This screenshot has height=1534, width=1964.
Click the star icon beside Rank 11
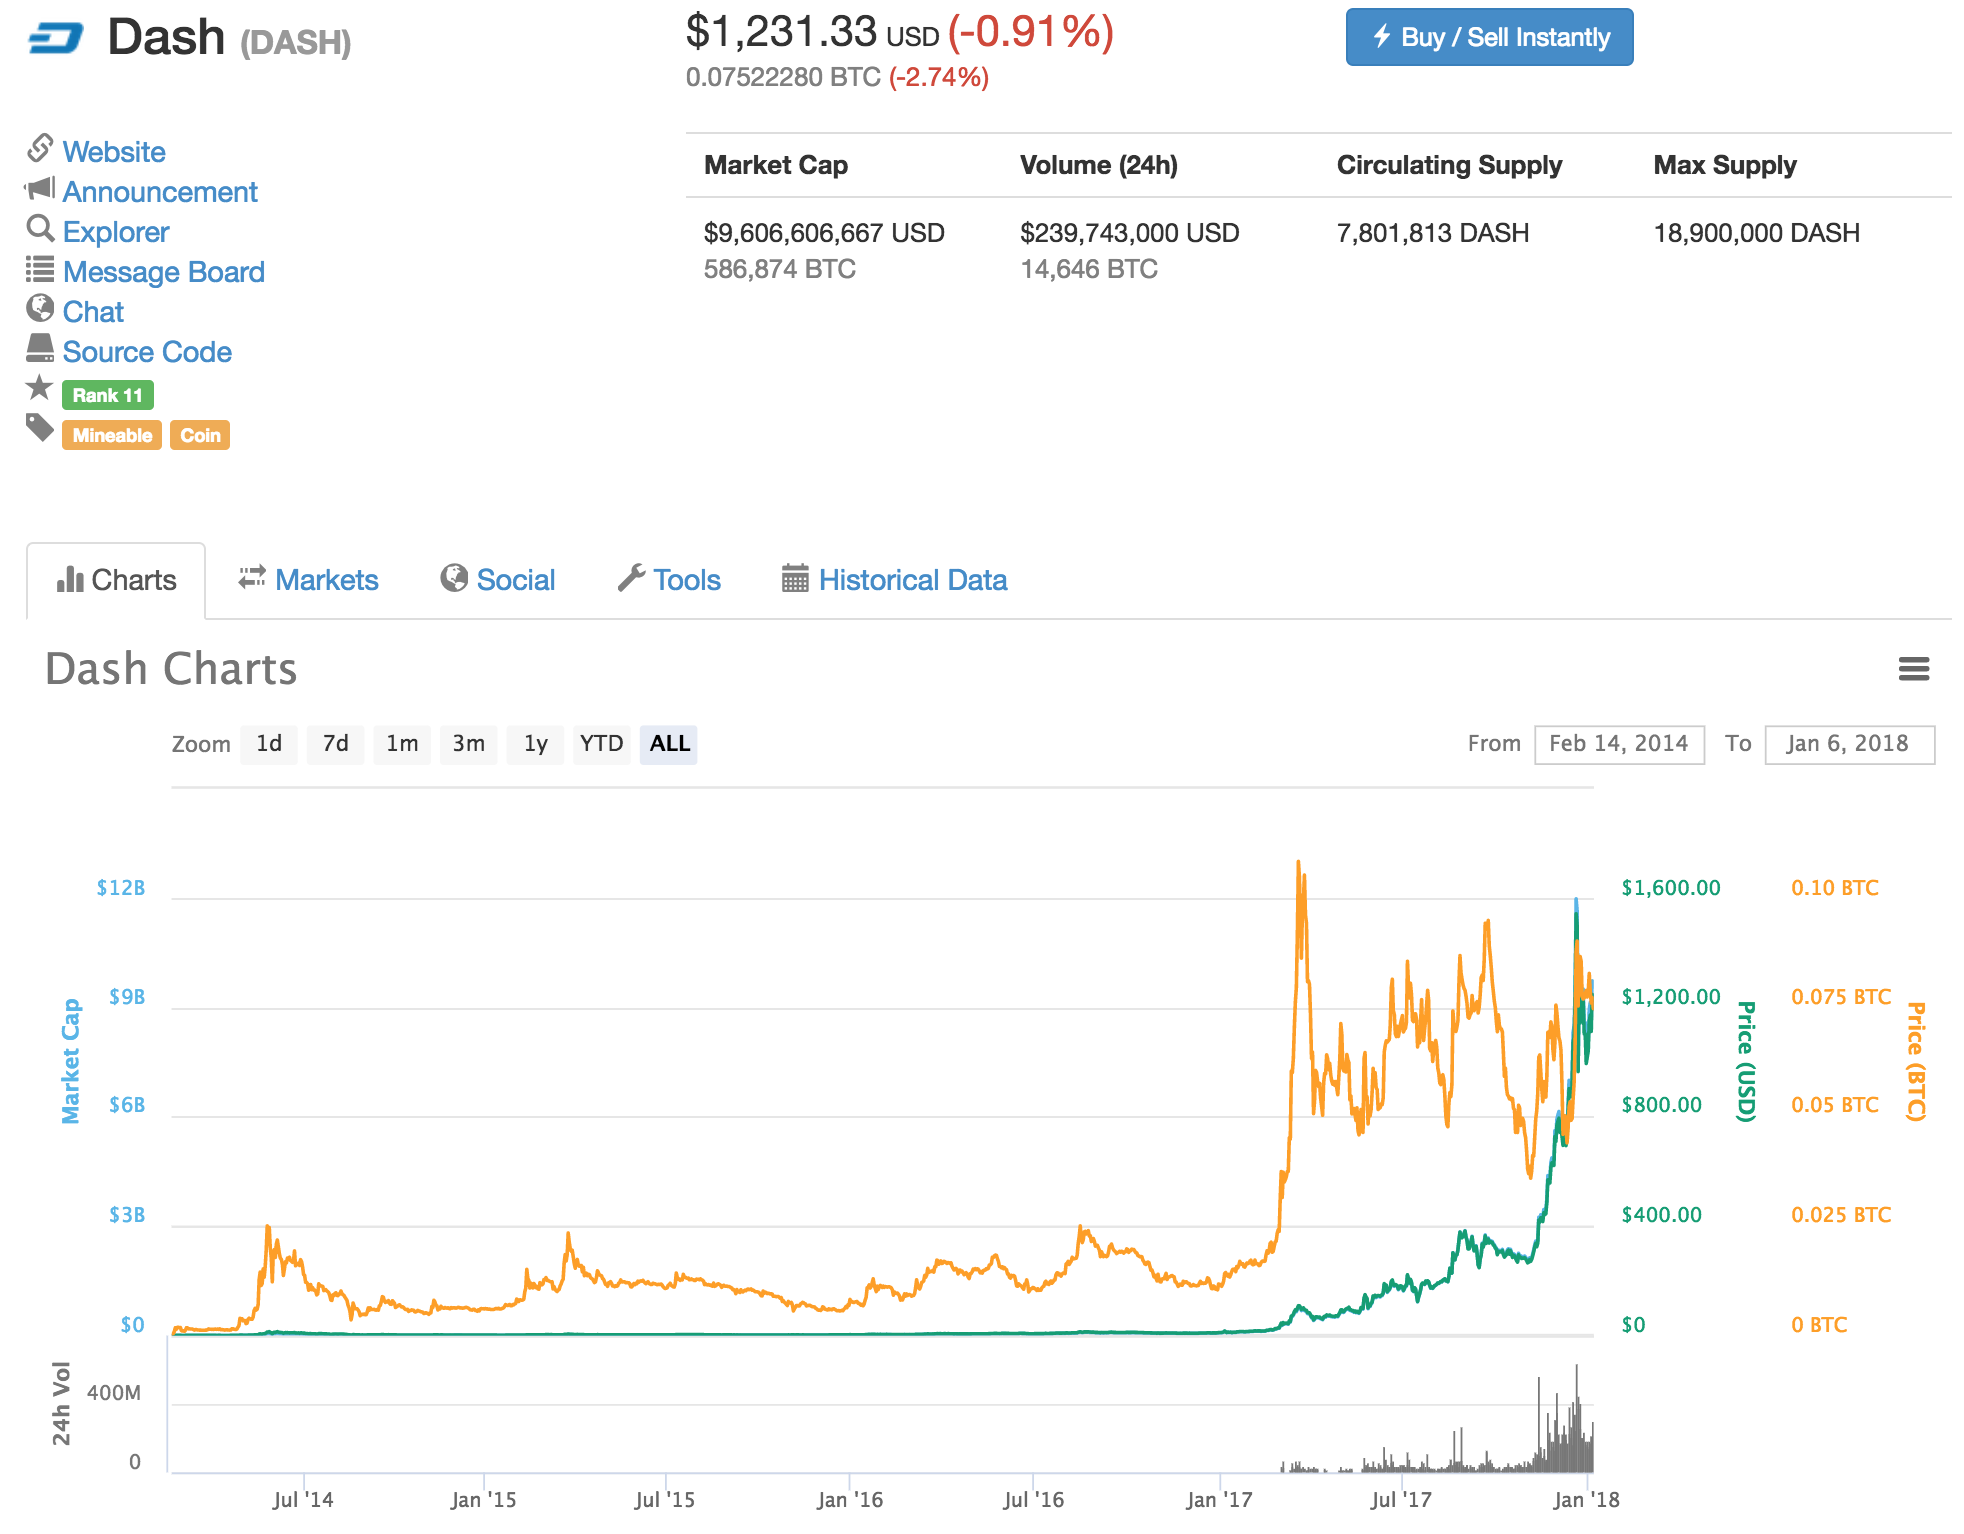[x=39, y=387]
